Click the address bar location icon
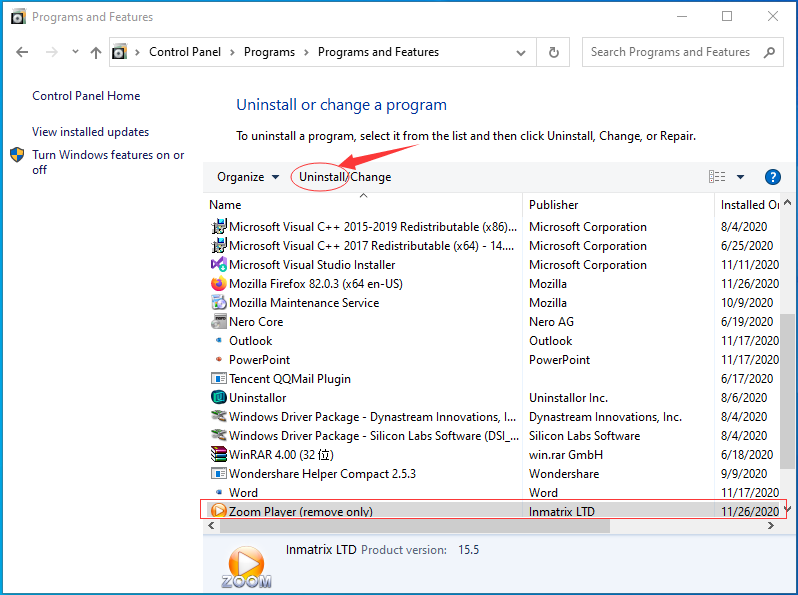This screenshot has height=595, width=798. click(x=119, y=52)
